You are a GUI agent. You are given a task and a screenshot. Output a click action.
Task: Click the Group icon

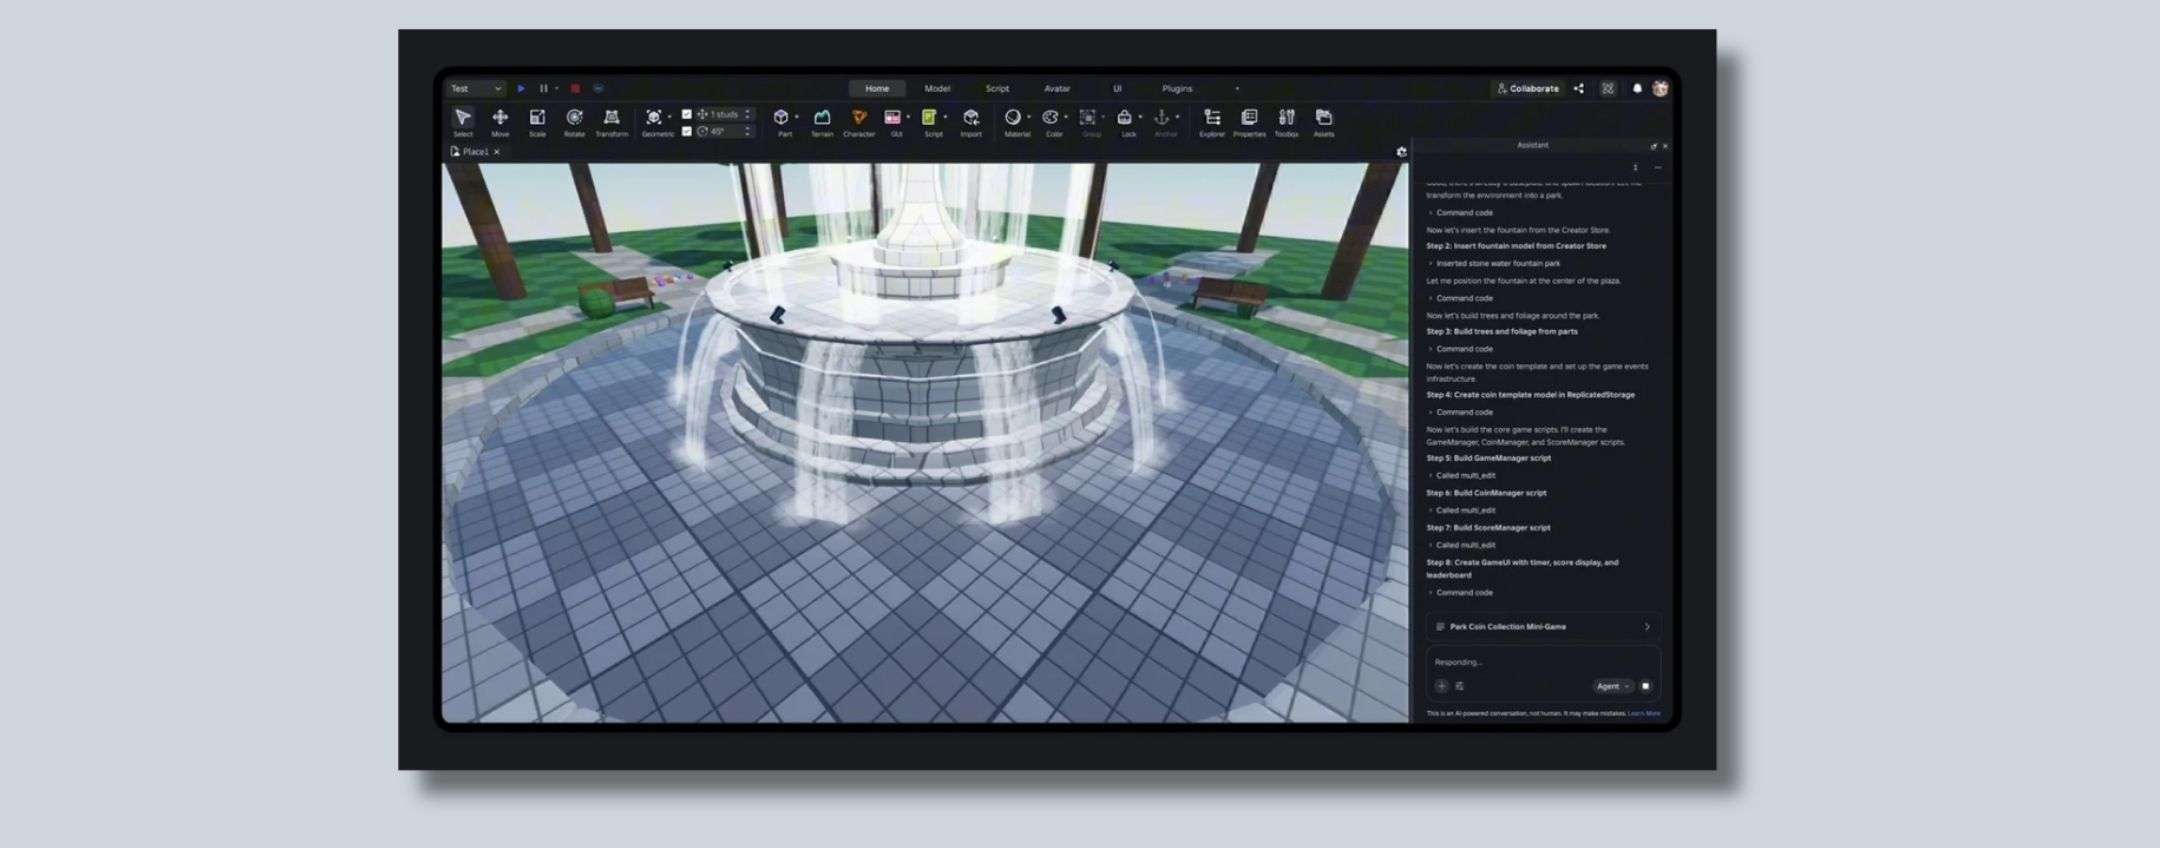1088,117
